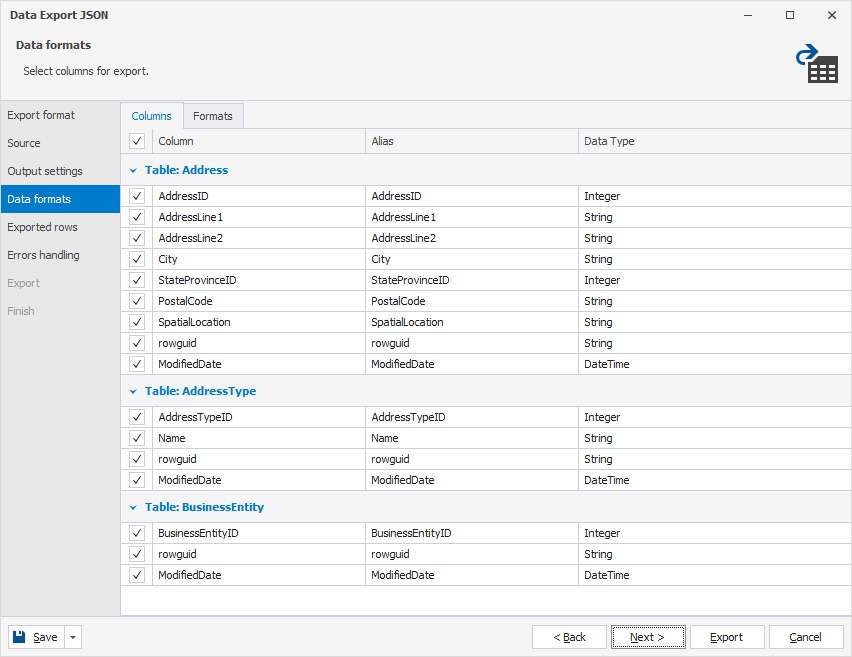Click DateTime type of BusinessEntity ModifiedDate
Screen dimensions: 852x657
click(715, 575)
